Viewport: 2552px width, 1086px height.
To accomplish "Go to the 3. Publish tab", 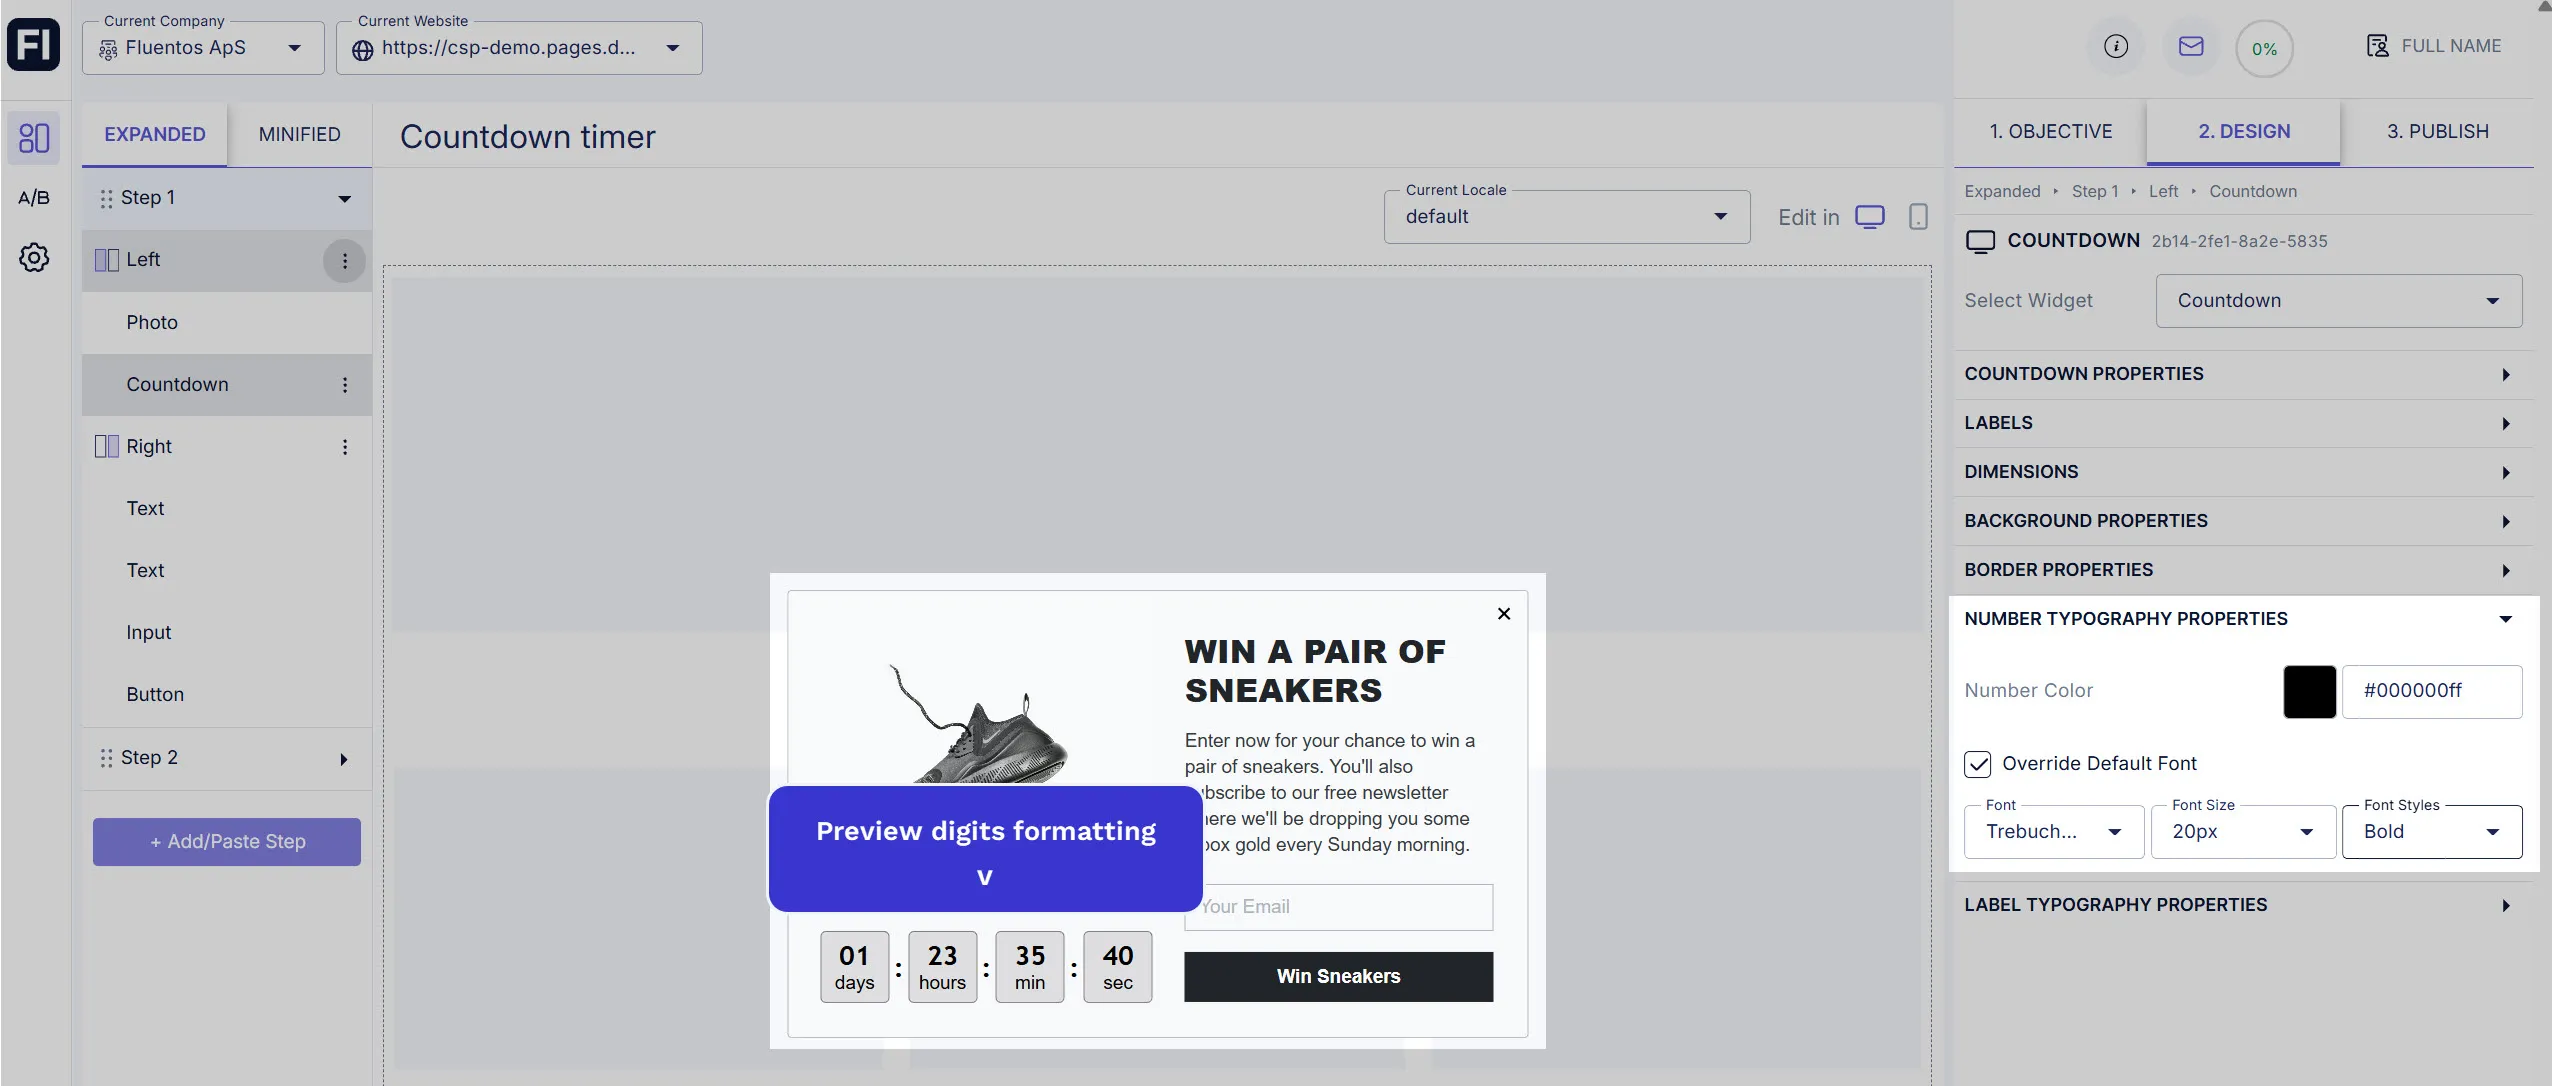I will point(2437,132).
